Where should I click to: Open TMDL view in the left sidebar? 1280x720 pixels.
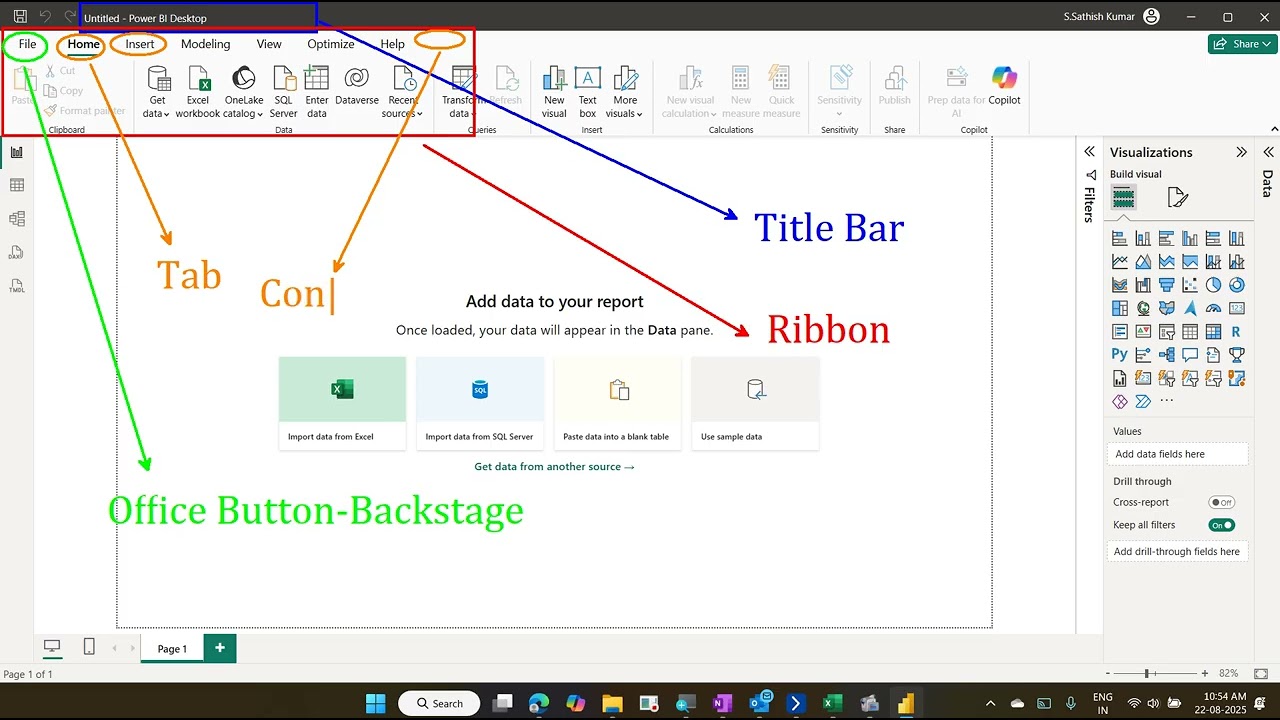point(17,286)
